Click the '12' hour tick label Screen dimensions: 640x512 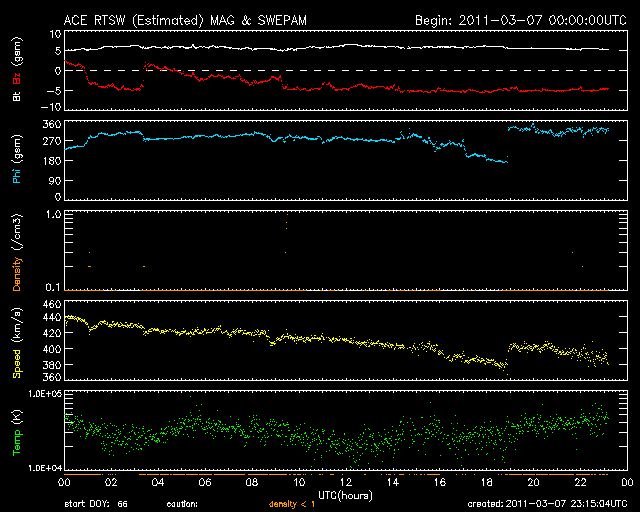coord(346,482)
